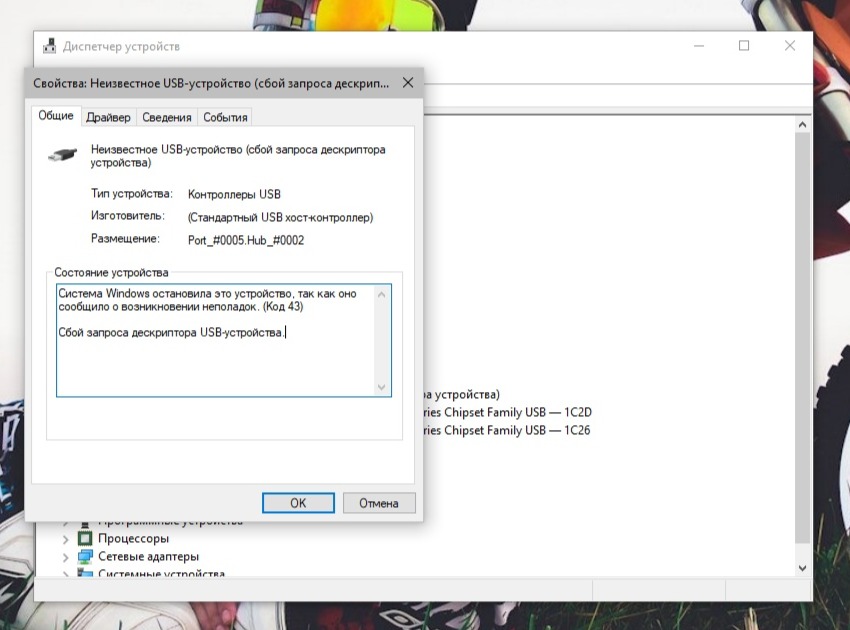Click the Контроллеры USB device type value
Screen dimensions: 850x630
click(x=234, y=194)
